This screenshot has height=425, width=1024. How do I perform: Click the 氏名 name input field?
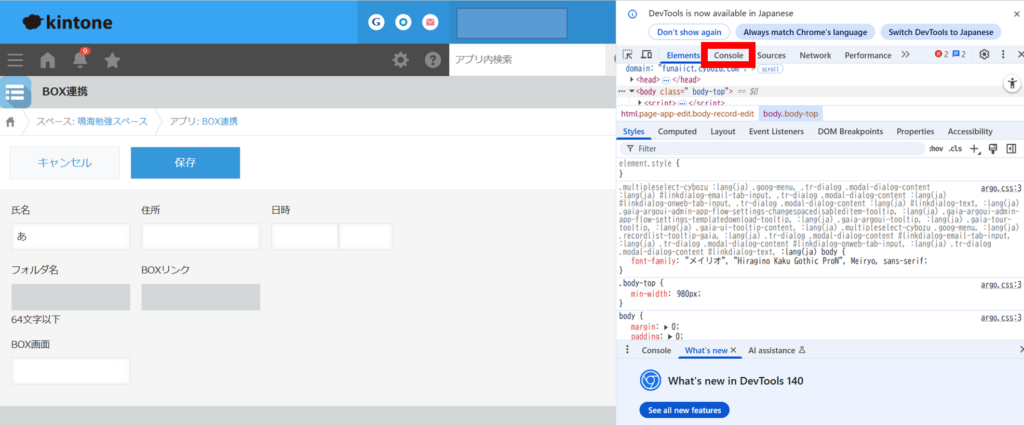pyautogui.click(x=71, y=237)
